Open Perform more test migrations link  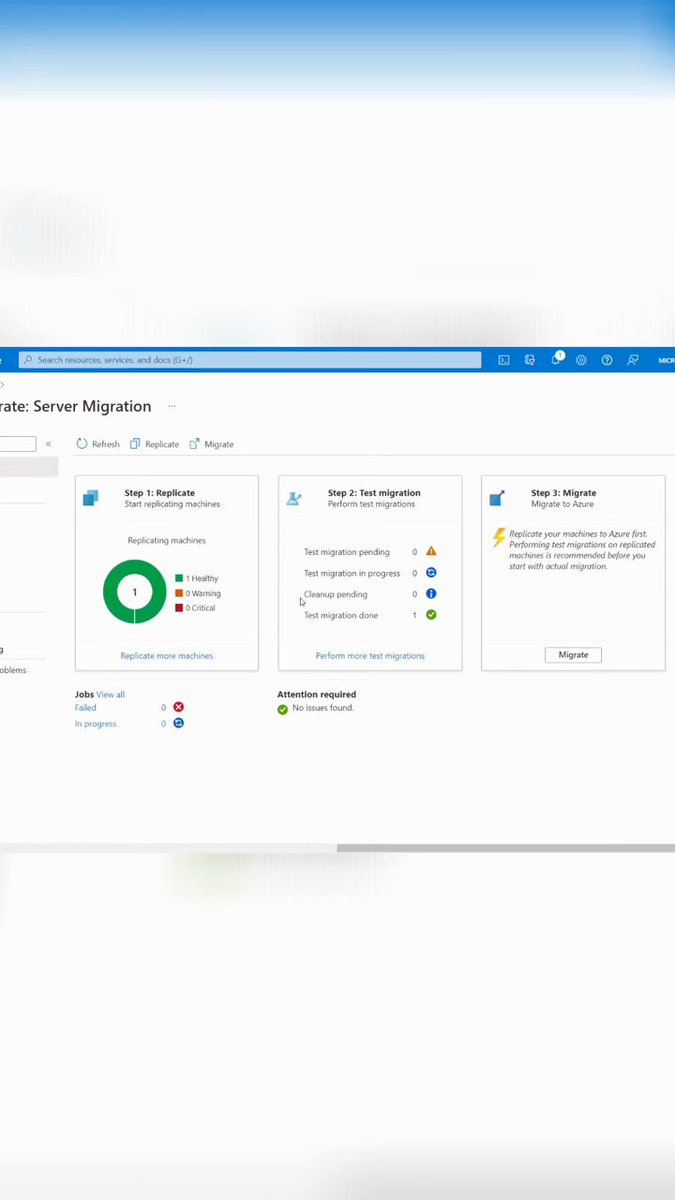(x=370, y=656)
